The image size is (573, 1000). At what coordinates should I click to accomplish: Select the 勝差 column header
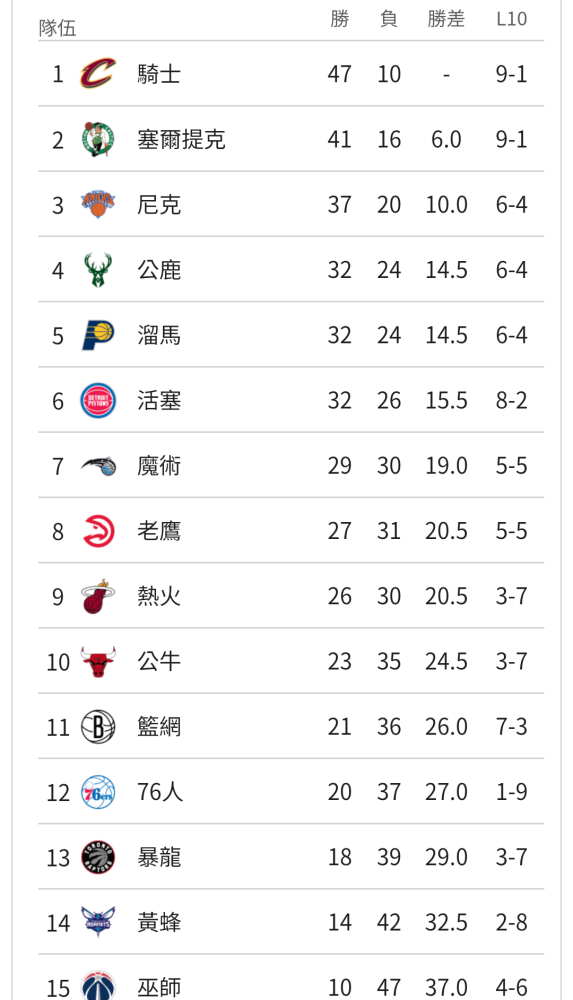tap(446, 19)
